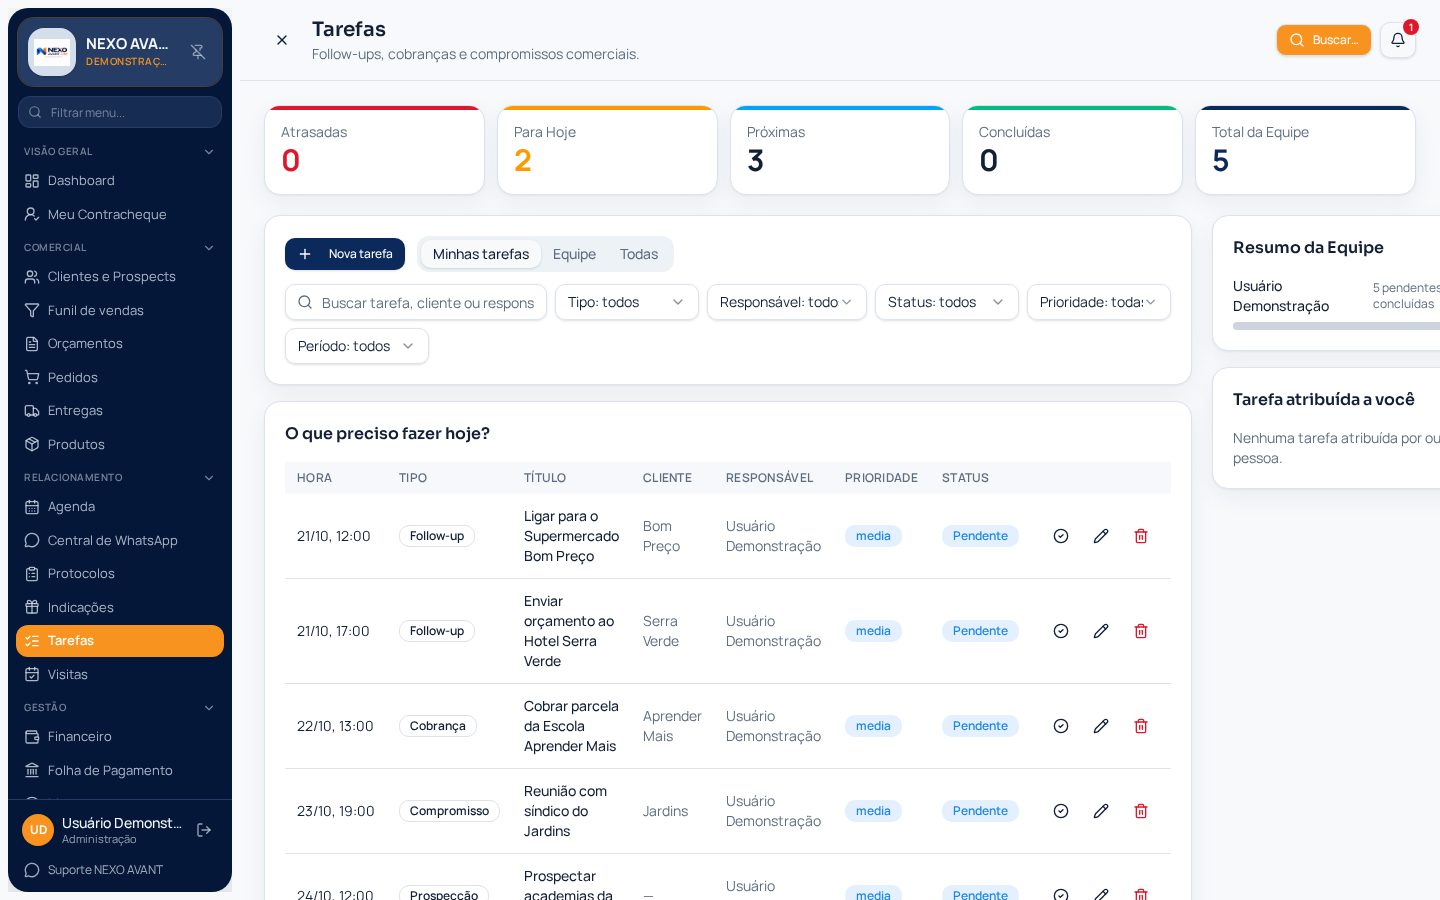
Task: Click the logout icon beside Usuário Demonstração
Action: 204,830
